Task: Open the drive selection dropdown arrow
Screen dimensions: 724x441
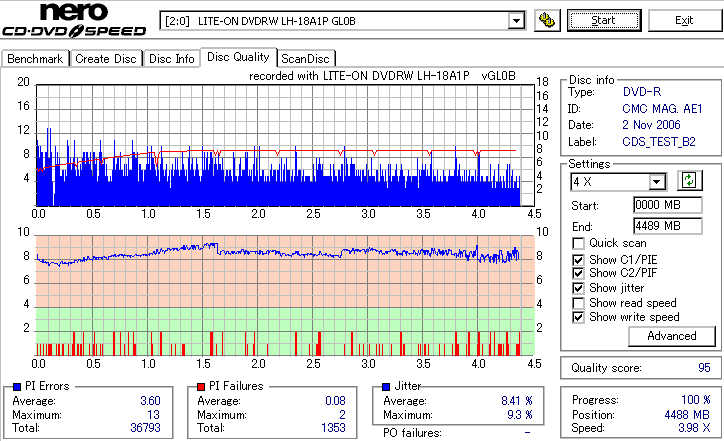Action: 516,21
